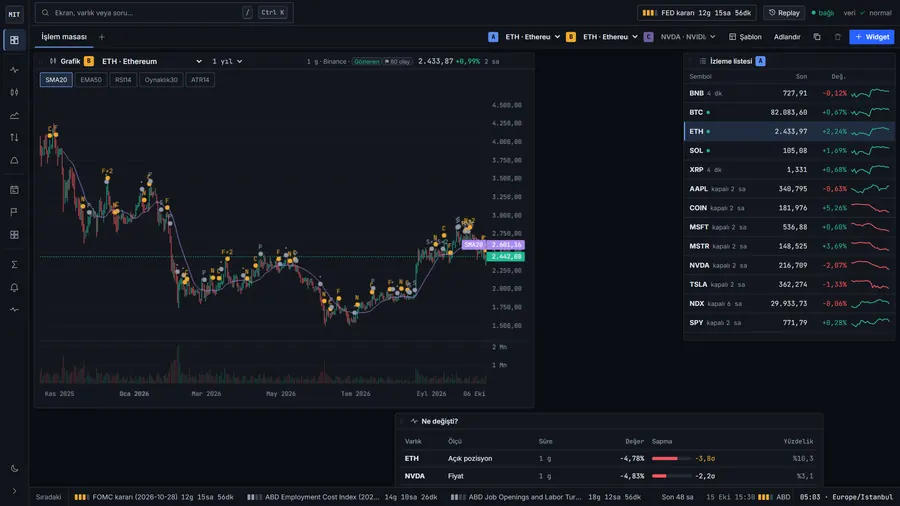Click the Gözlenen status badge
900x506 pixels.
366,61
